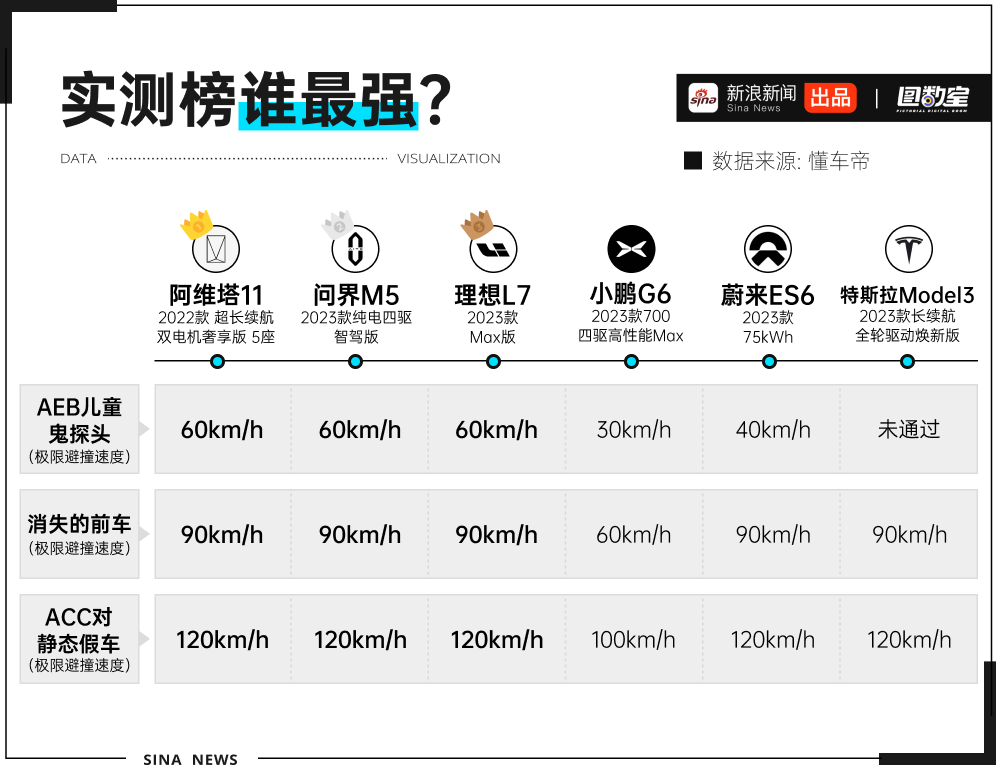Click the 2023款 75kWh subtitle
Viewport: 996px width, 765px height.
point(768,327)
